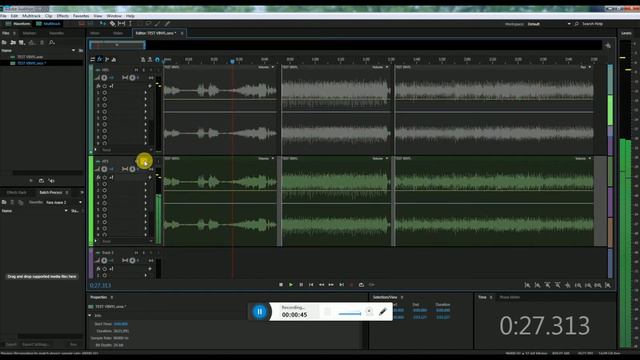Show the EQ track controls
This screenshot has width=640, height=360.
click(x=113, y=60)
